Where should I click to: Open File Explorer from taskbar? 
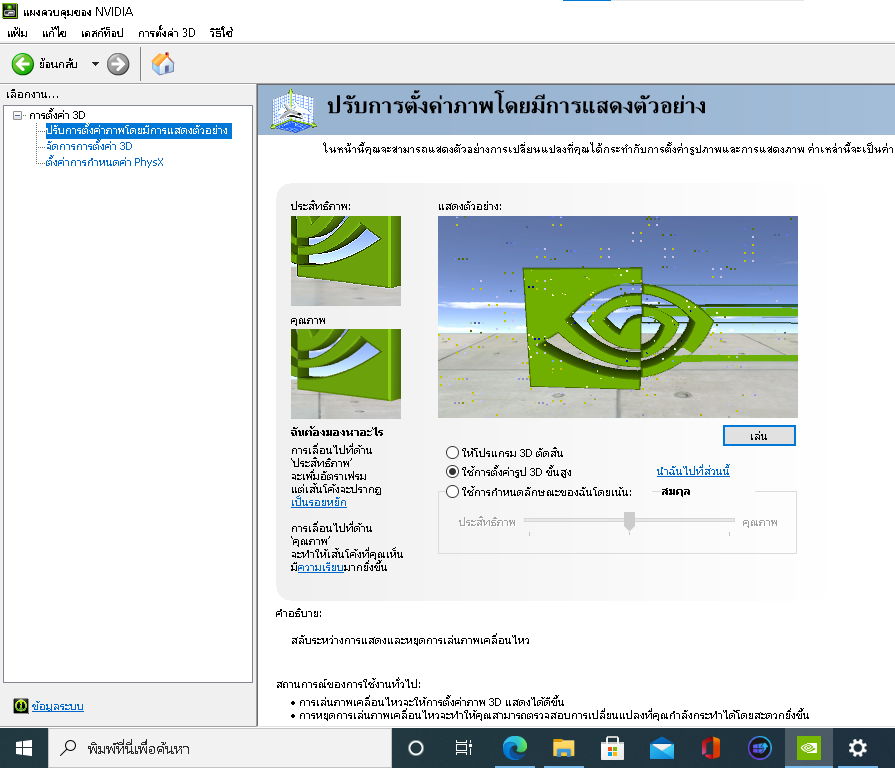563,748
